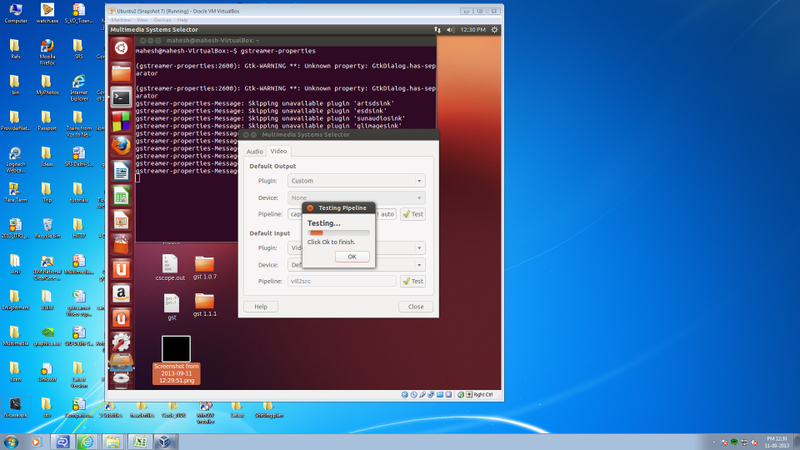Open LibreOffice Calc from the launcher
The height and width of the screenshot is (450, 800).
(121, 195)
